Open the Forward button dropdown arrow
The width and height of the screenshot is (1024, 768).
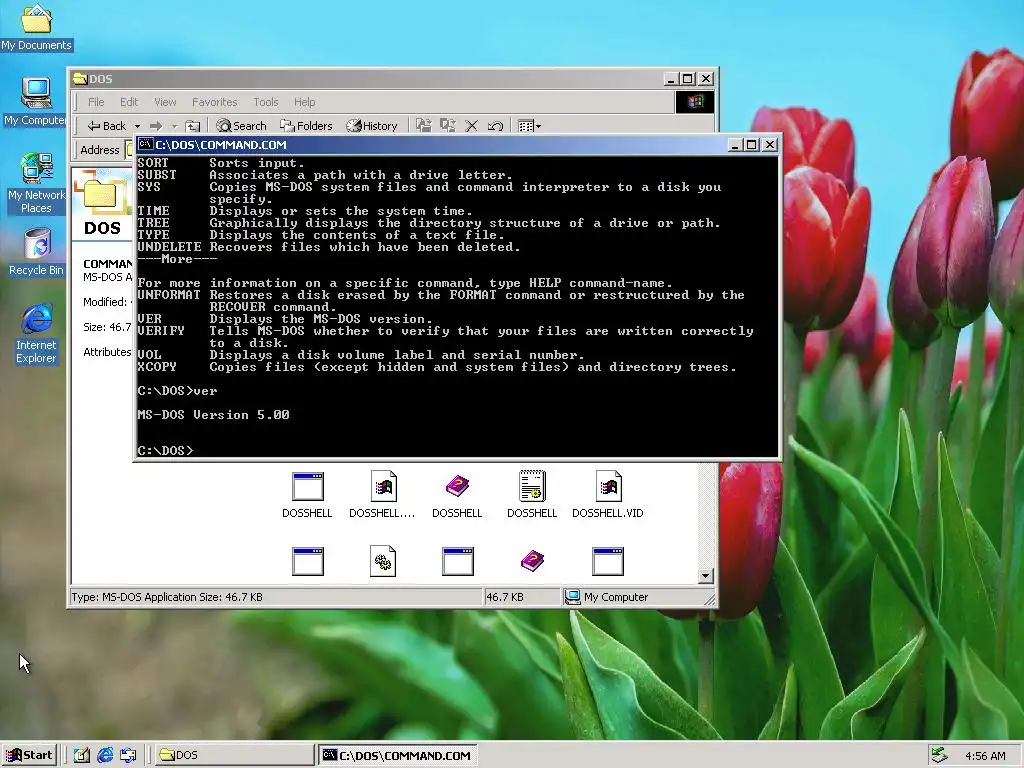174,126
